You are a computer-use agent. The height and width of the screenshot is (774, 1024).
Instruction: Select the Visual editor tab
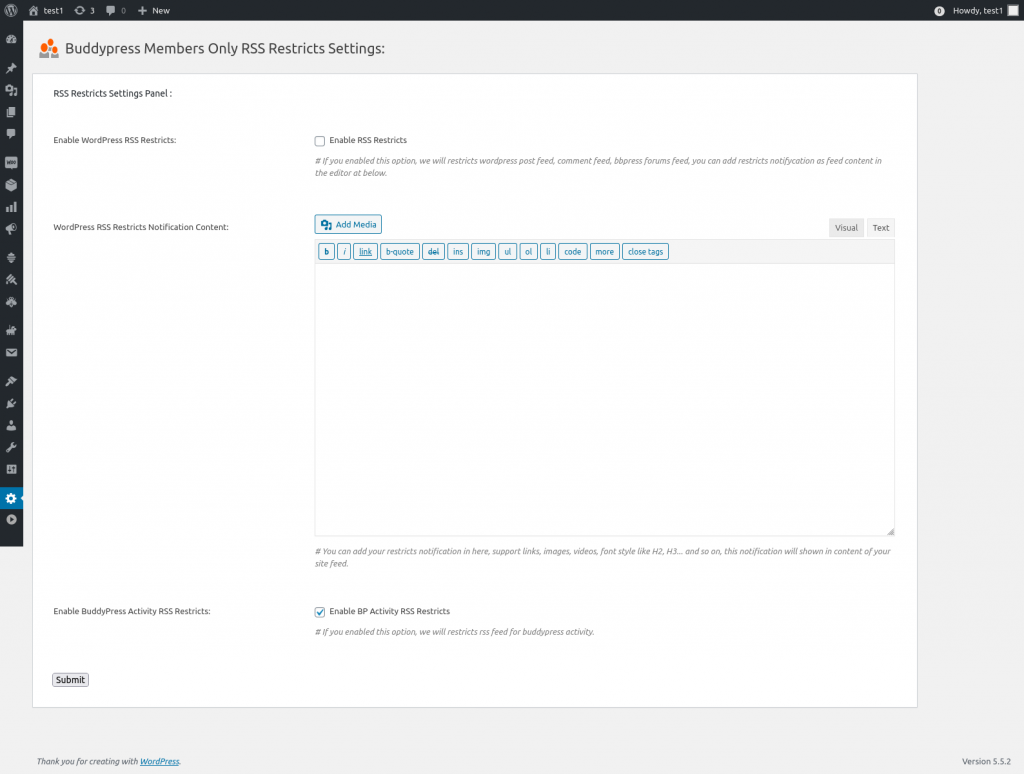coord(846,227)
